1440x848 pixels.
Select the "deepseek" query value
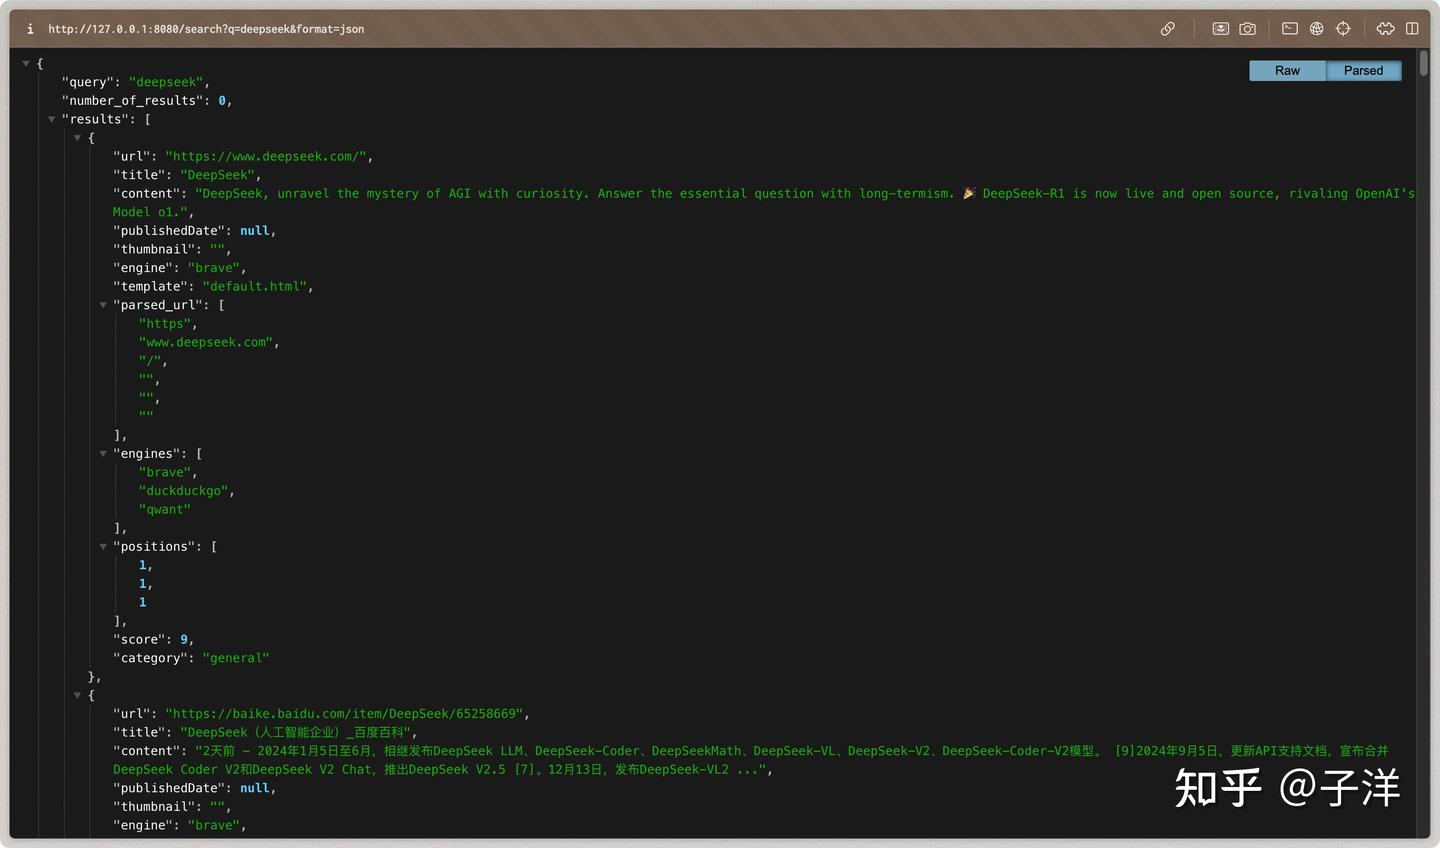pyautogui.click(x=166, y=82)
